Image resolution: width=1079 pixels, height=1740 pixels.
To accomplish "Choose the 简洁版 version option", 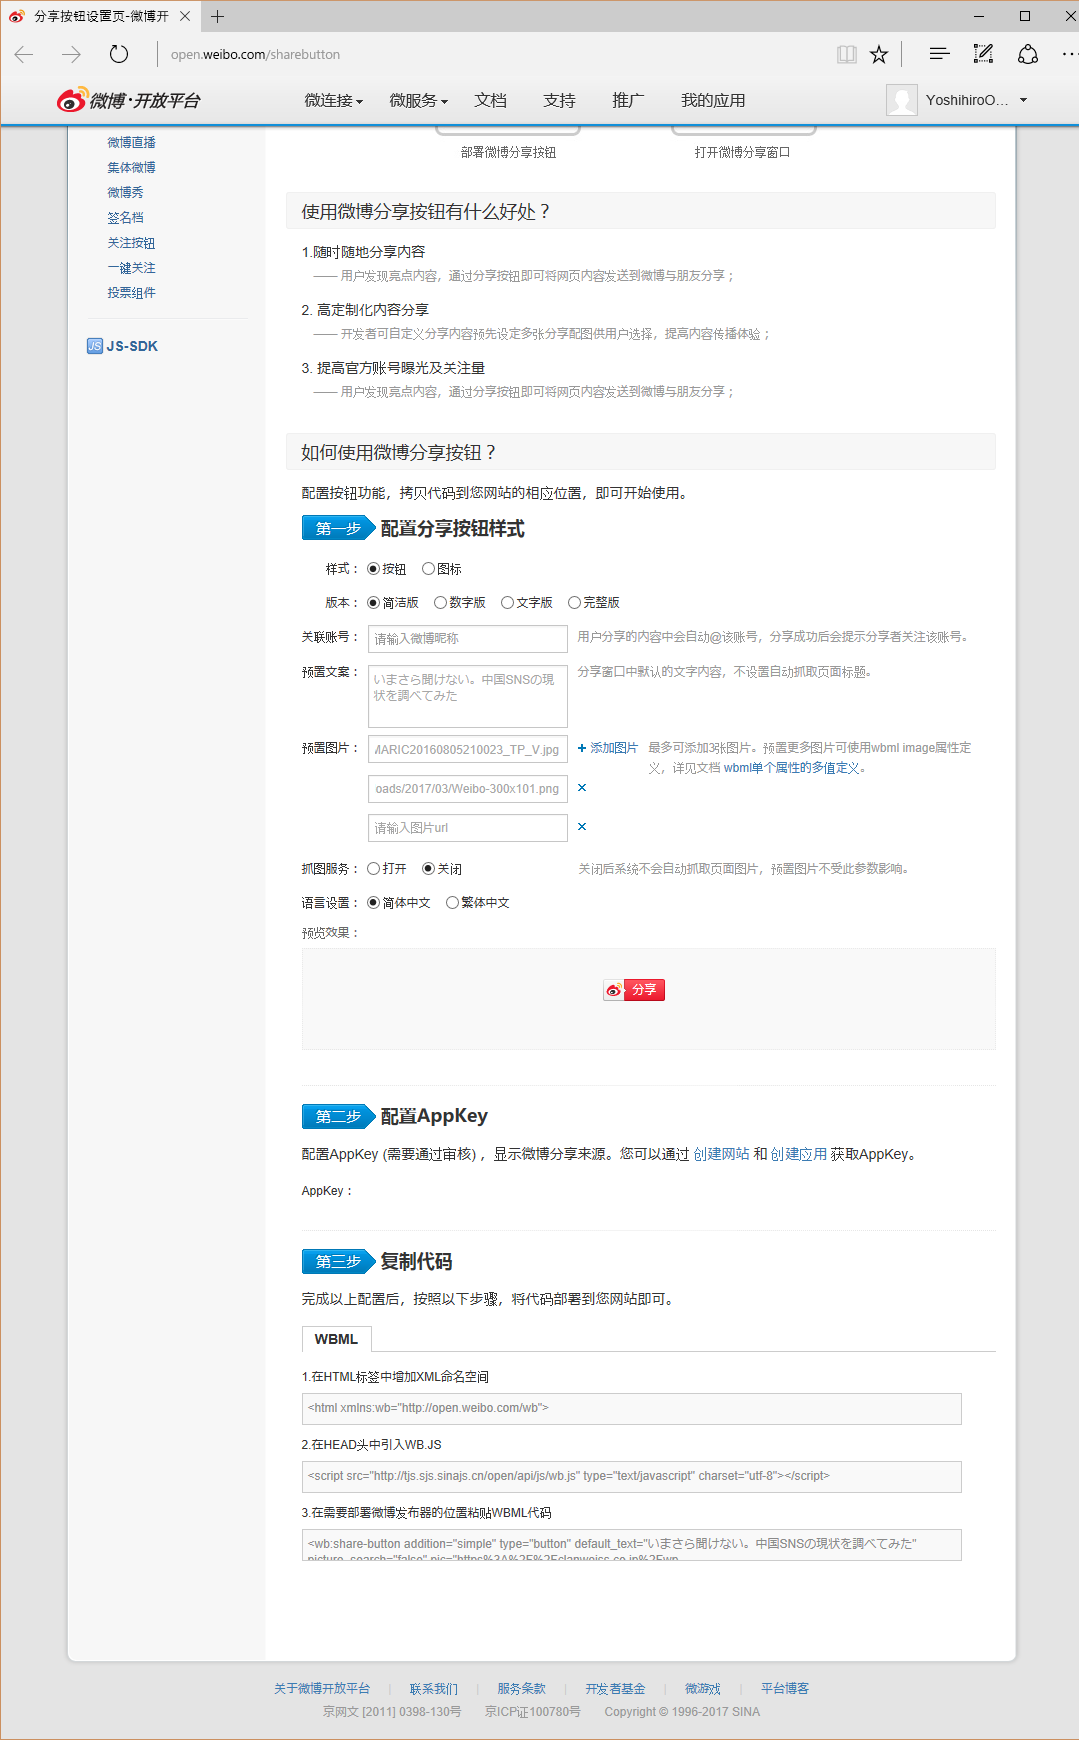I will coord(373,603).
